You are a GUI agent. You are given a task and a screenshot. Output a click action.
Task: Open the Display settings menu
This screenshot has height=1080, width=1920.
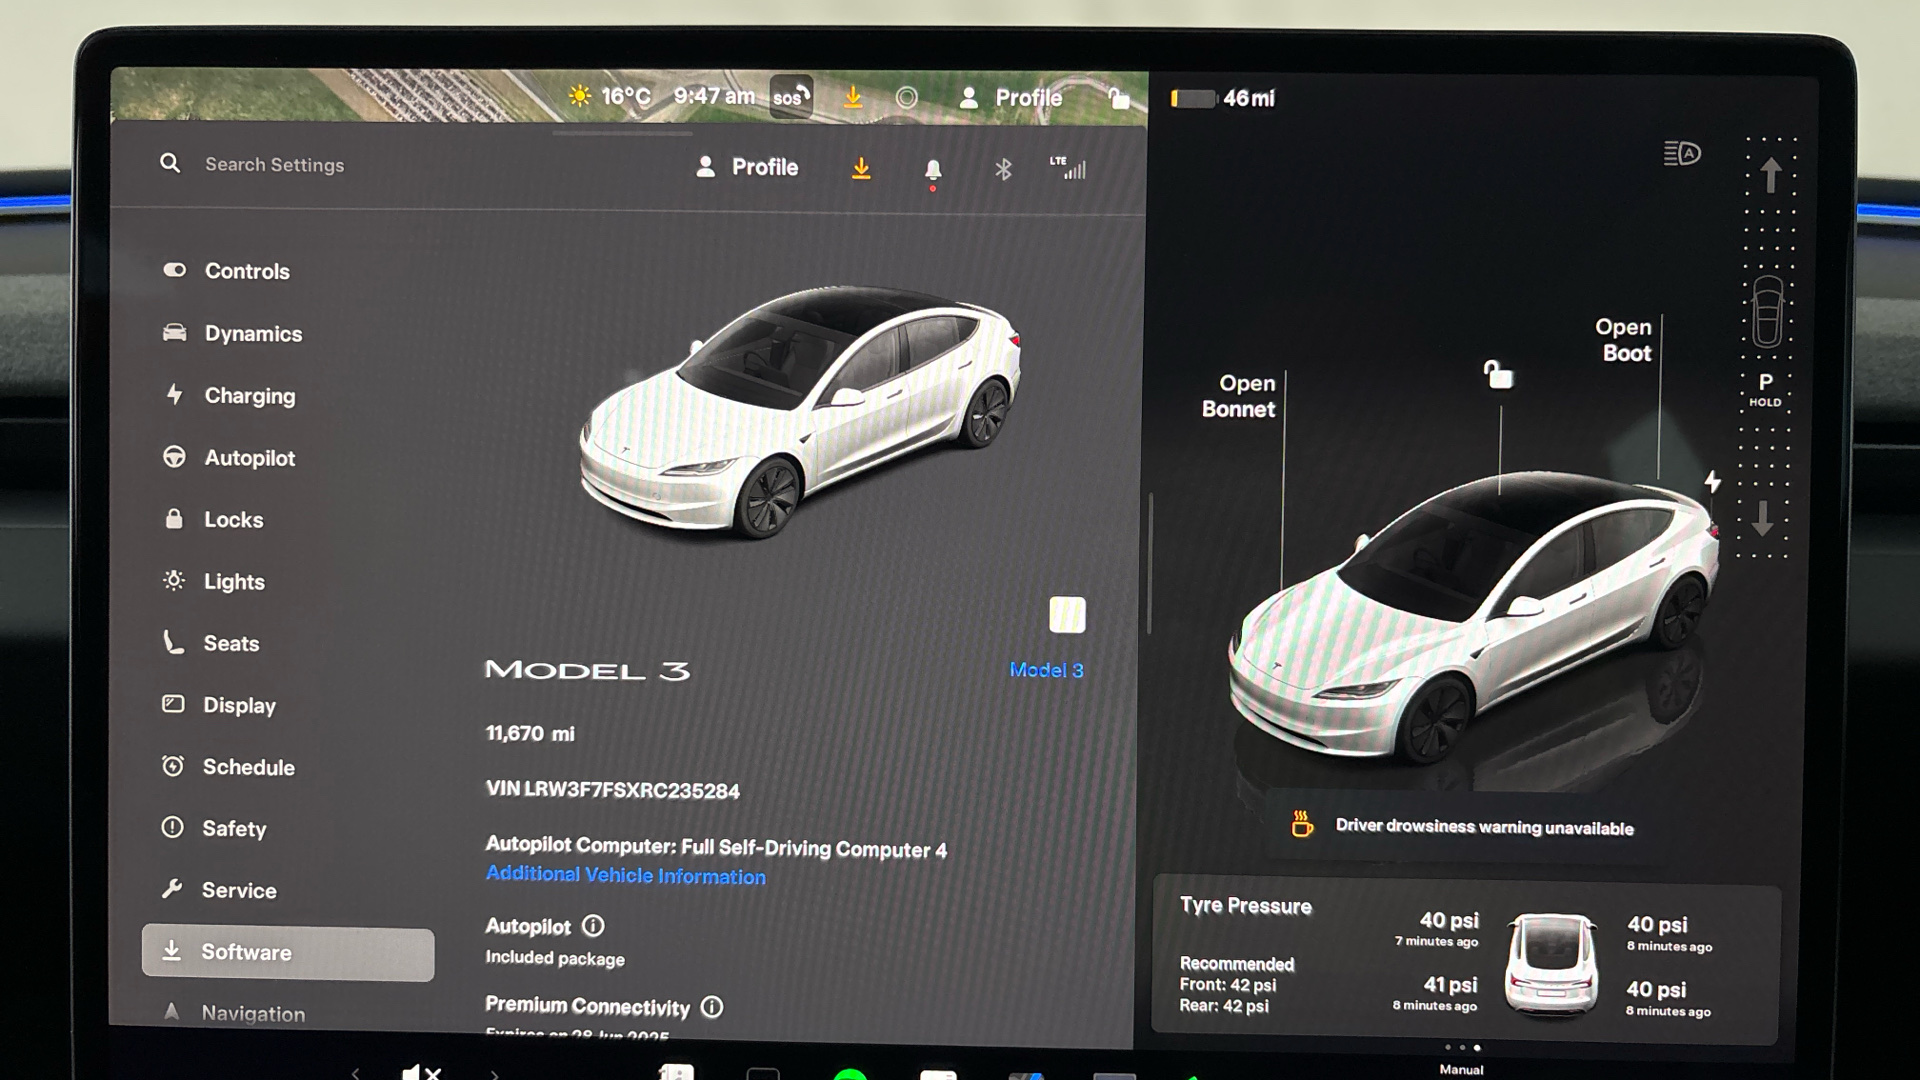tap(219, 705)
